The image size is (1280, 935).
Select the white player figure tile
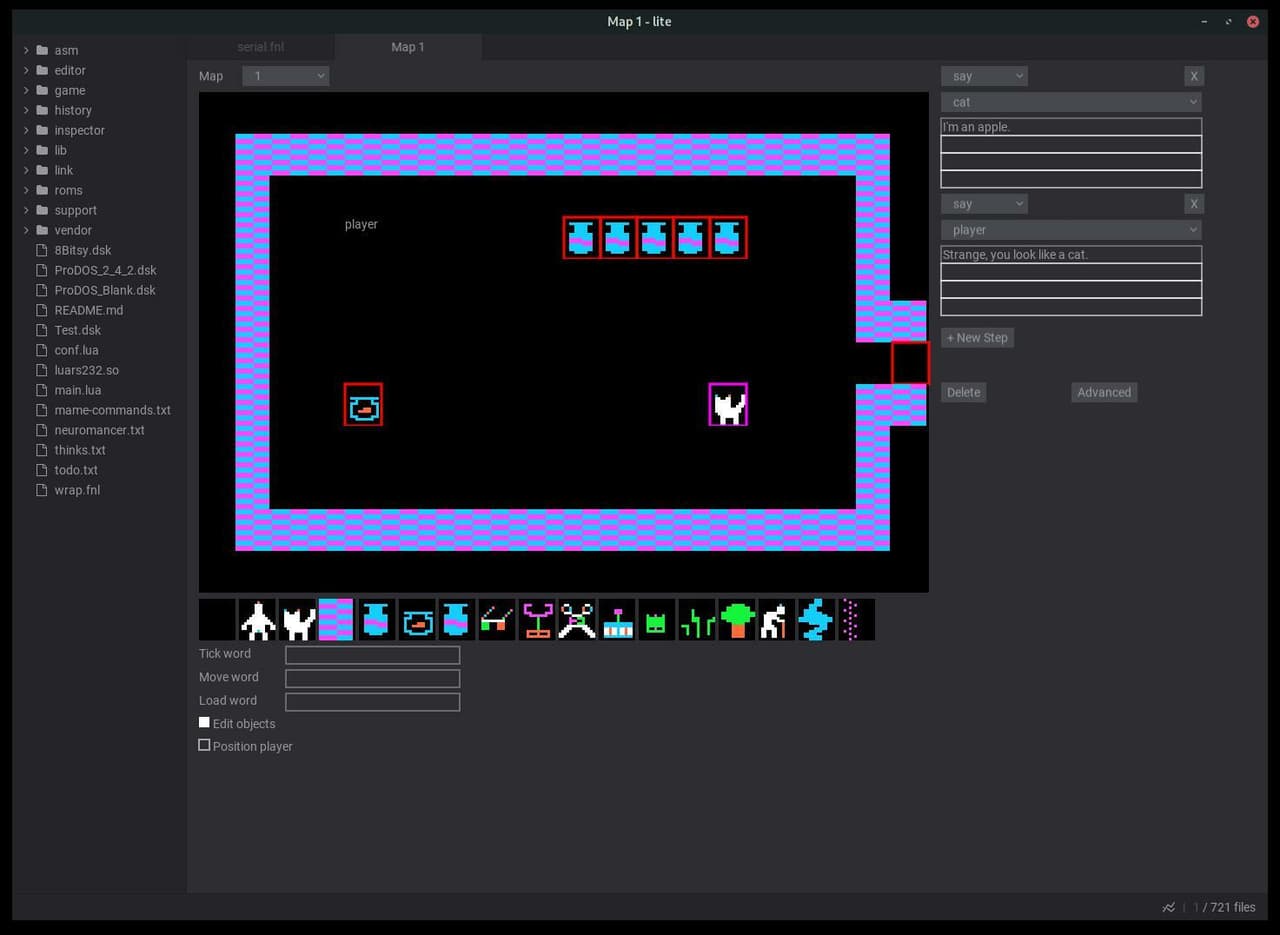(x=257, y=620)
